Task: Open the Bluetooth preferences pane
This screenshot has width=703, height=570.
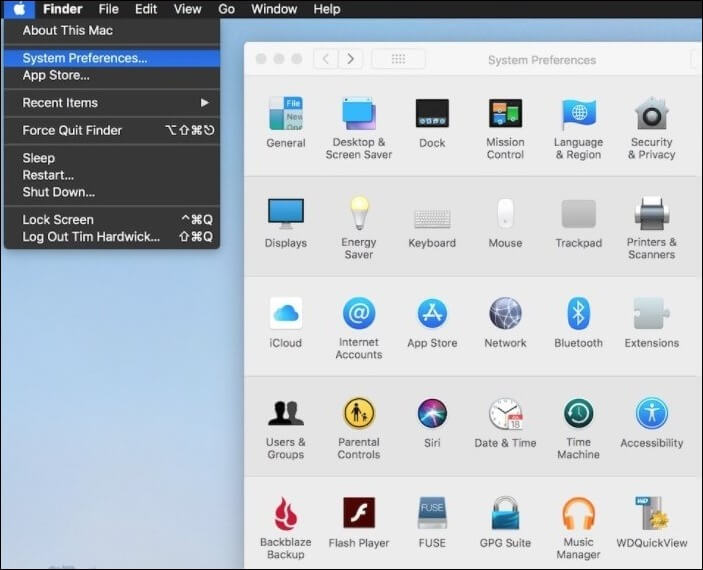Action: click(578, 323)
